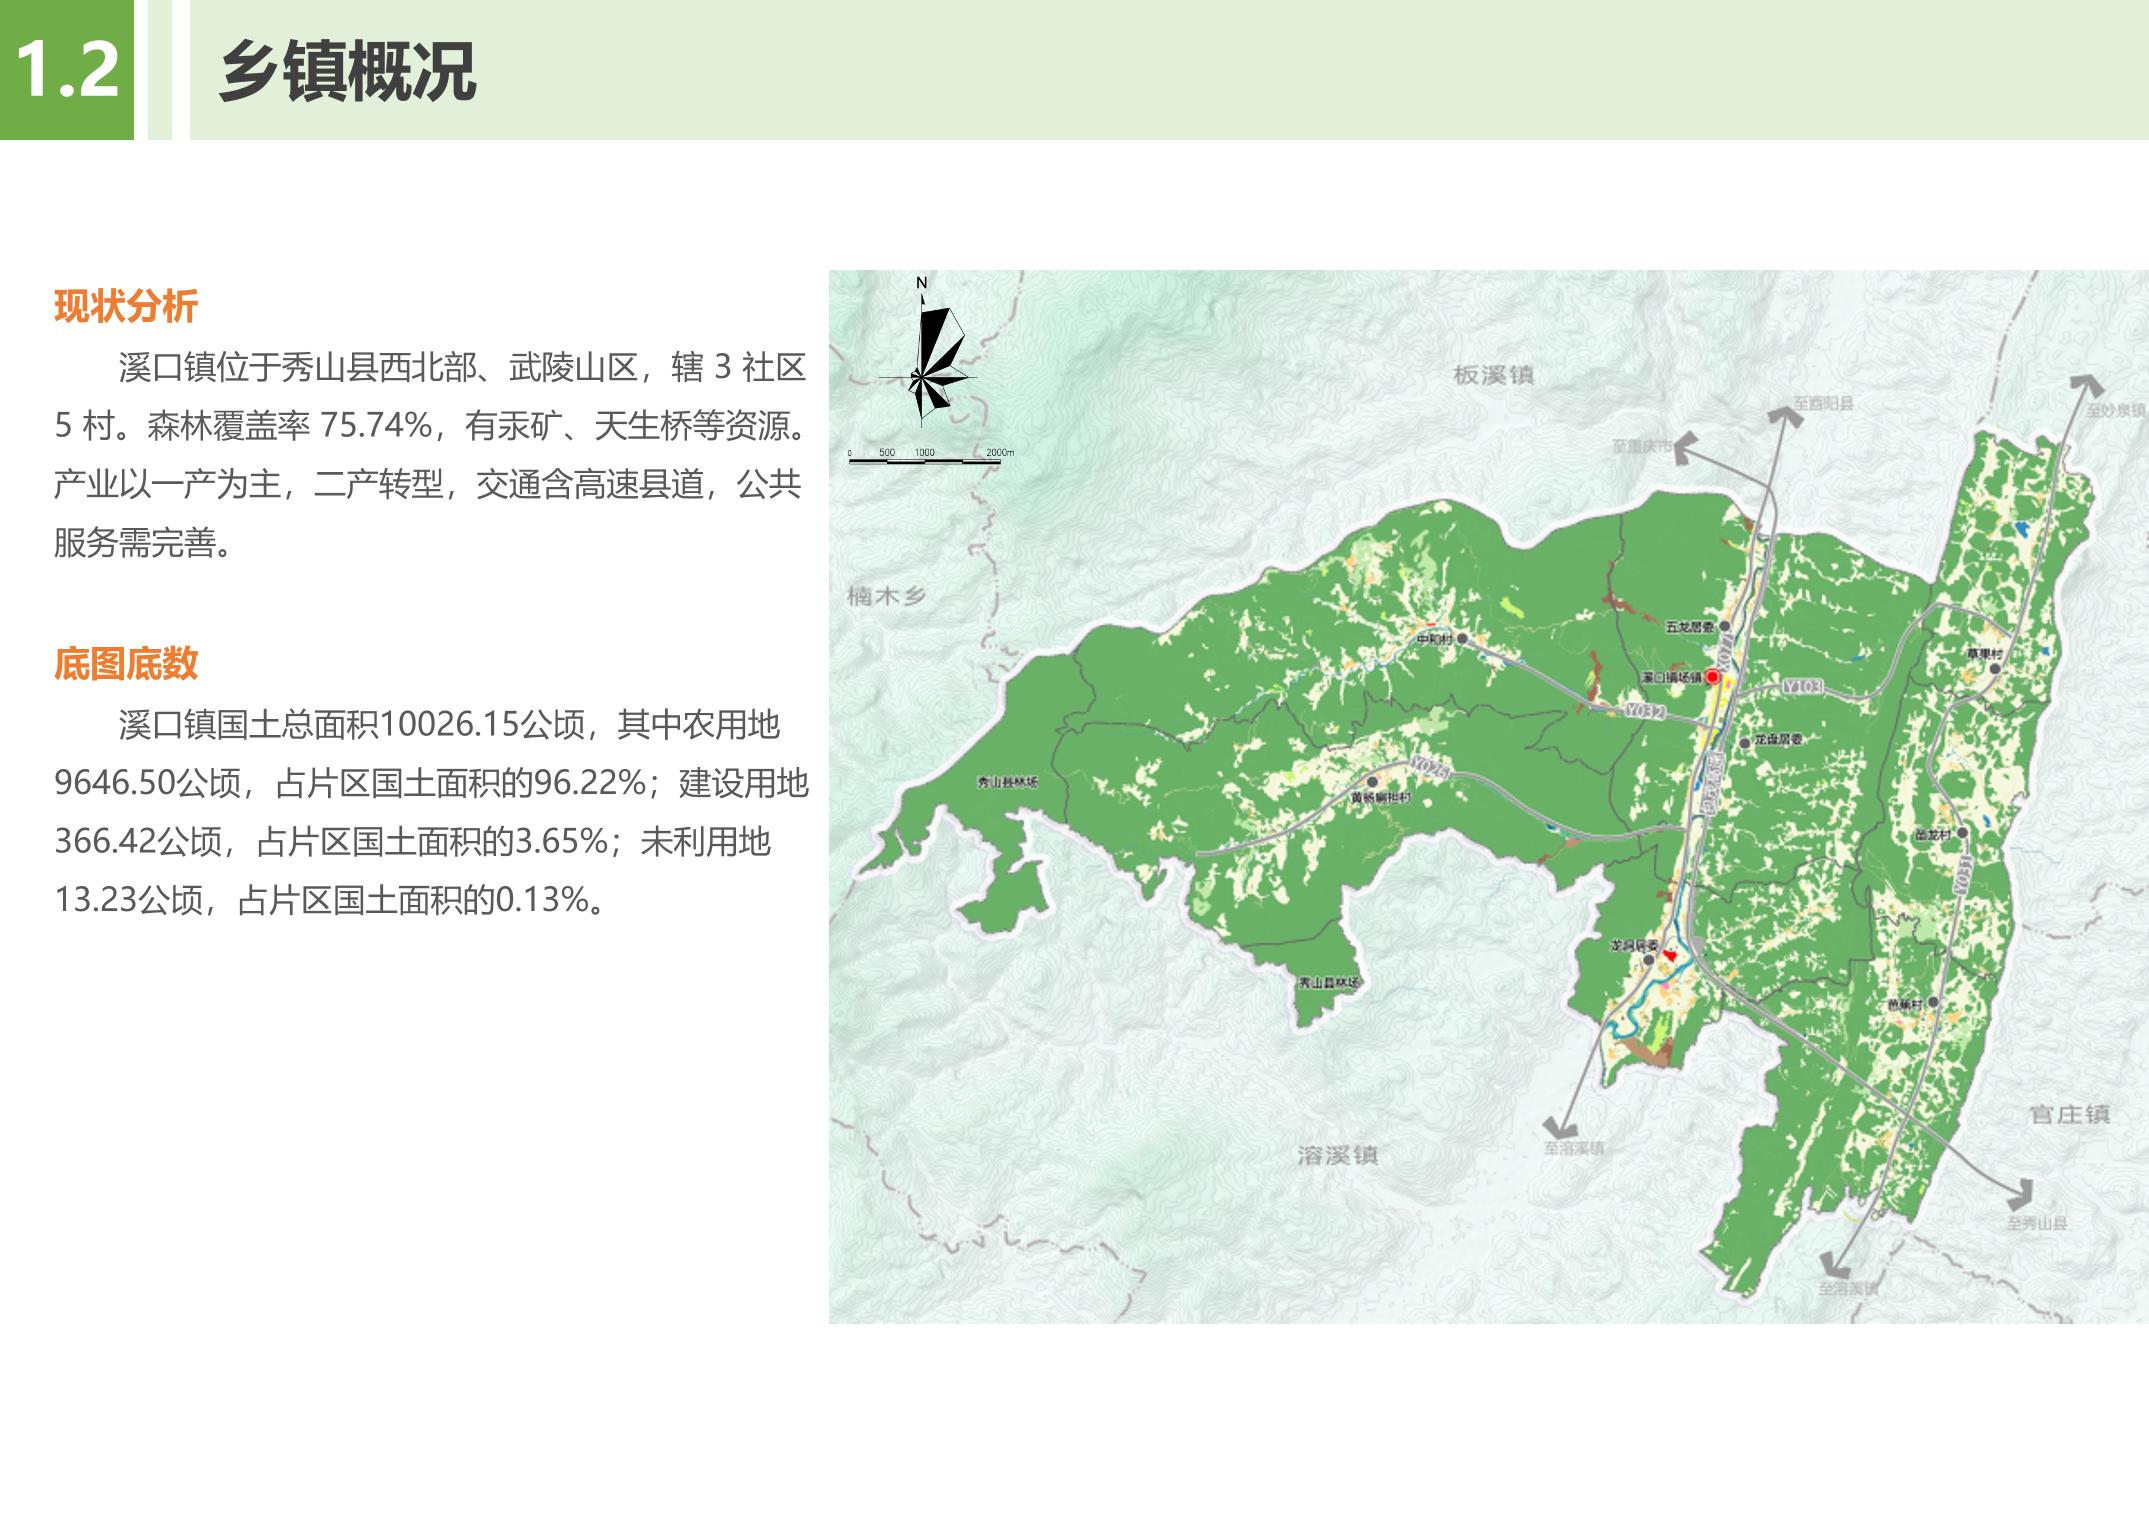Click the 底图底数 heading
The width and height of the screenshot is (2149, 1520).
126,664
